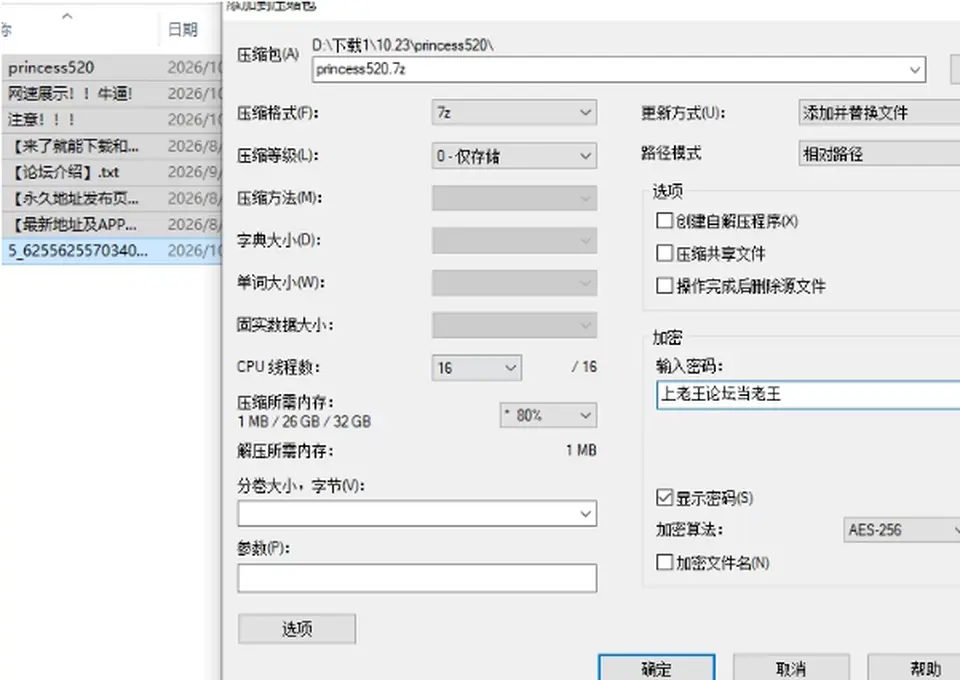
Task: Select princess520 in the file list
Action: tap(111, 67)
